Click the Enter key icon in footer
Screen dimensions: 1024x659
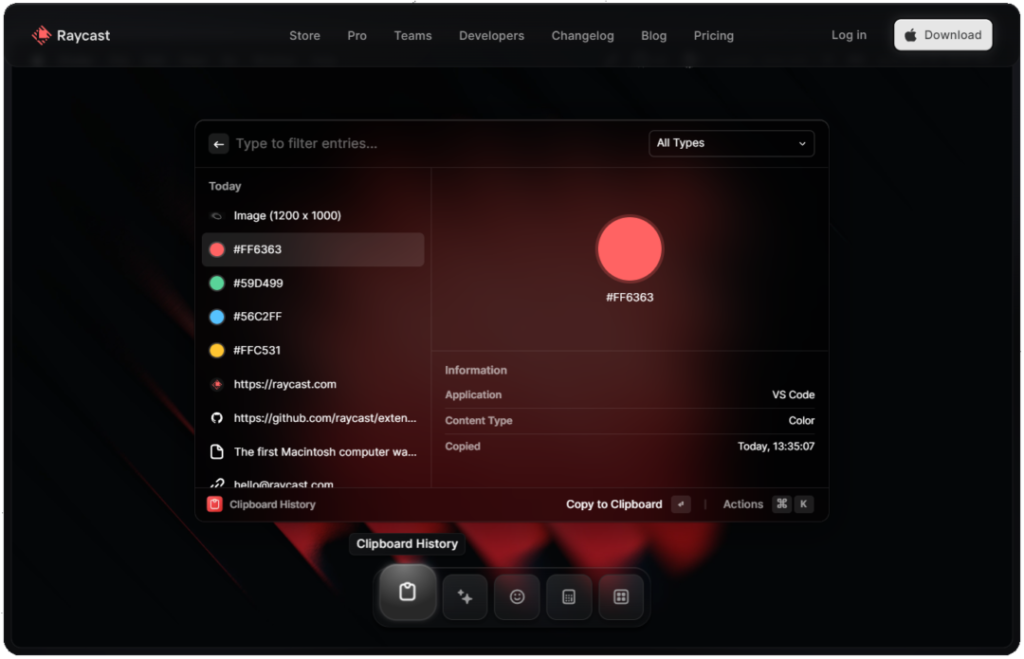coord(680,504)
